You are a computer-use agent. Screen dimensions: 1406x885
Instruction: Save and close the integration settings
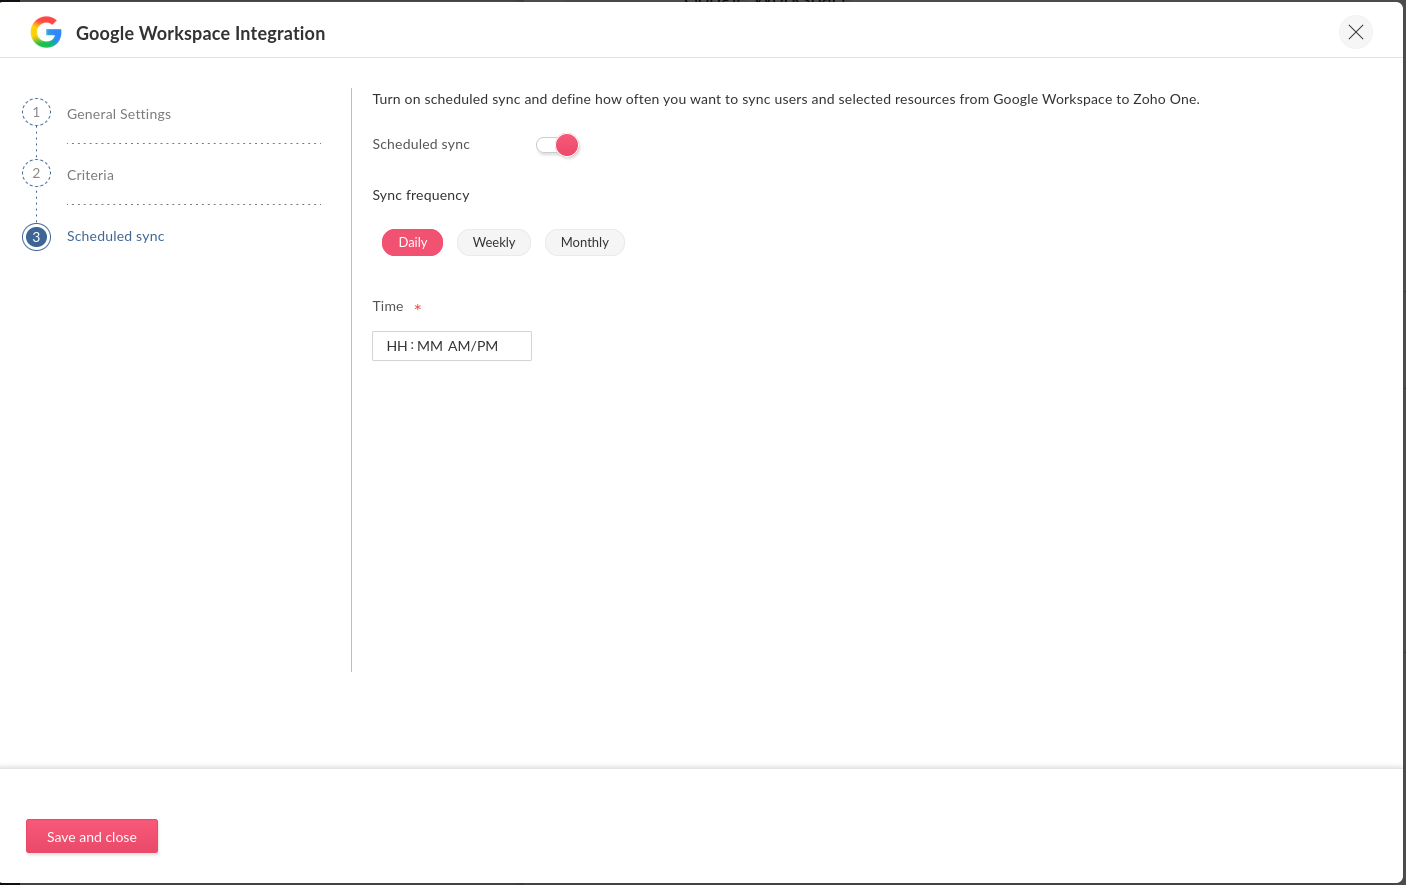[92, 836]
